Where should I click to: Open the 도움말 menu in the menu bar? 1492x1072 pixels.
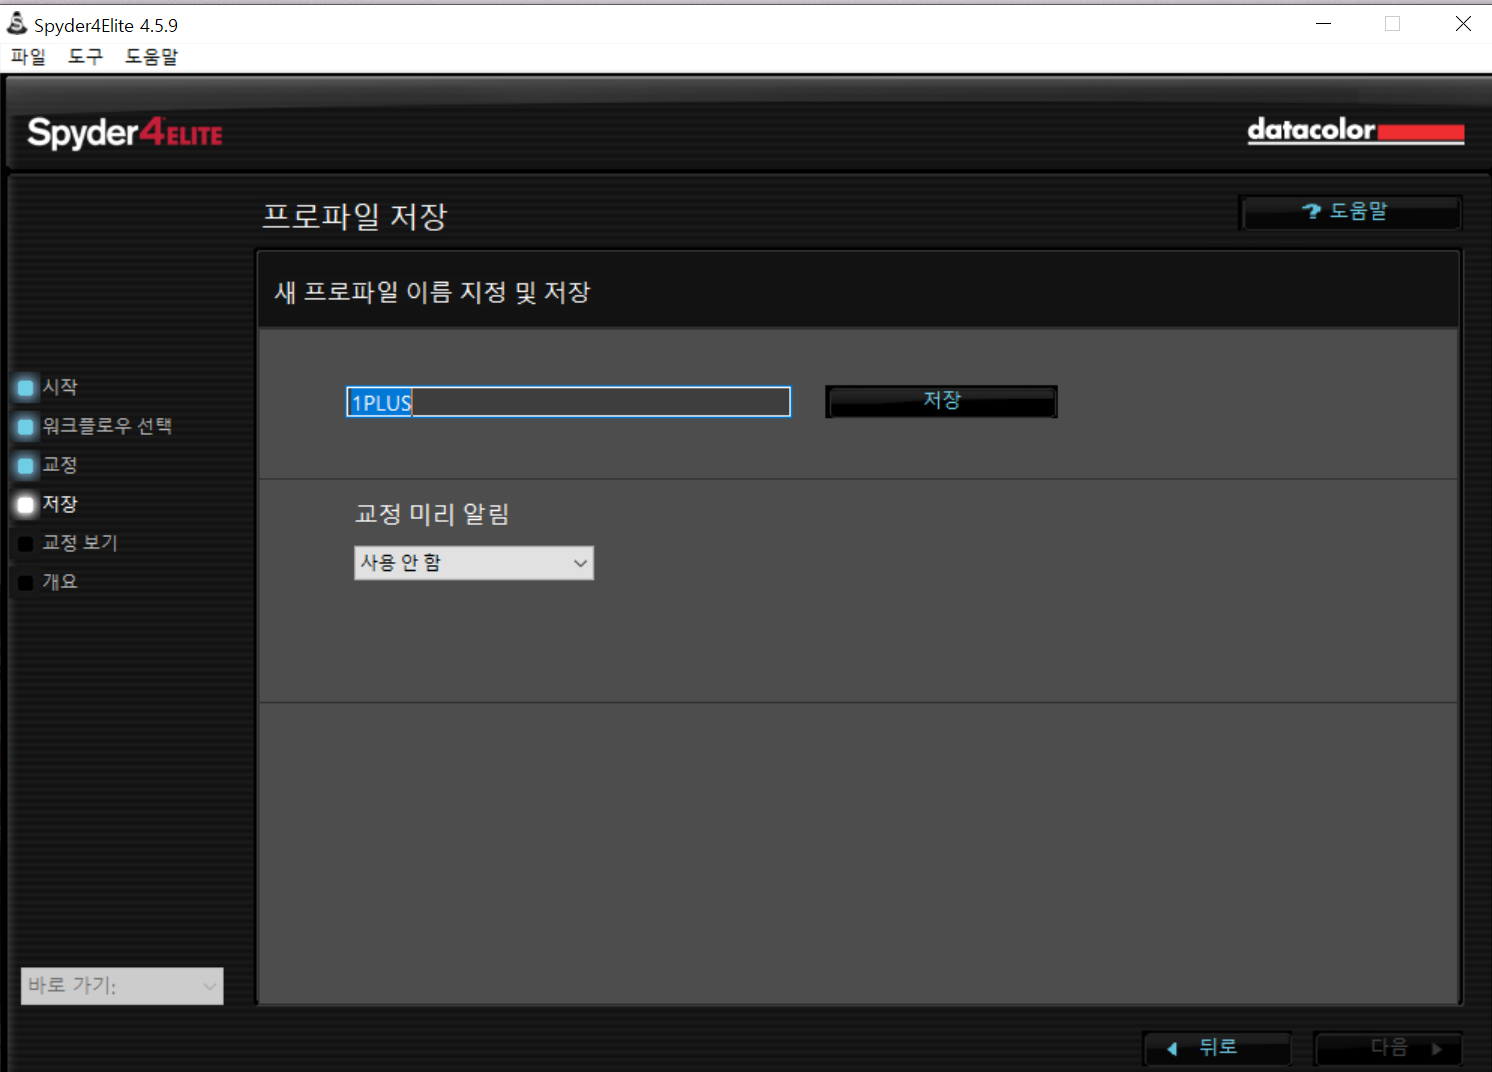(151, 57)
